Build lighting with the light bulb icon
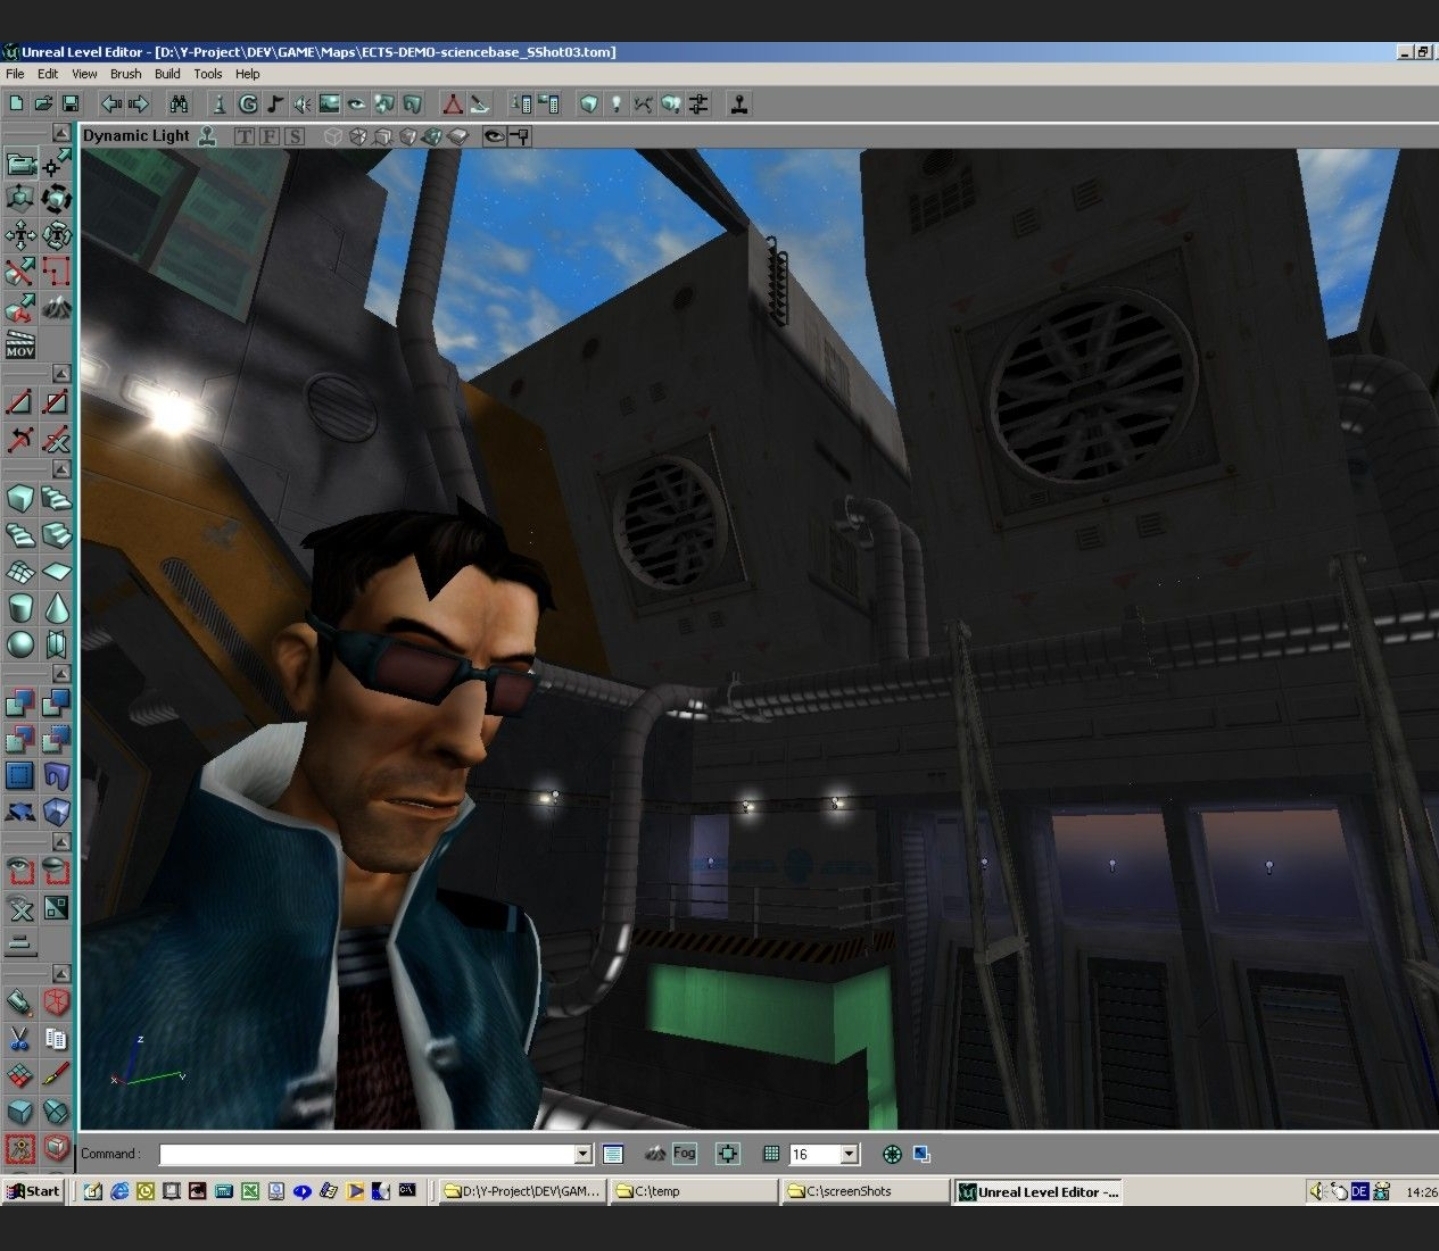 pyautogui.click(x=616, y=103)
